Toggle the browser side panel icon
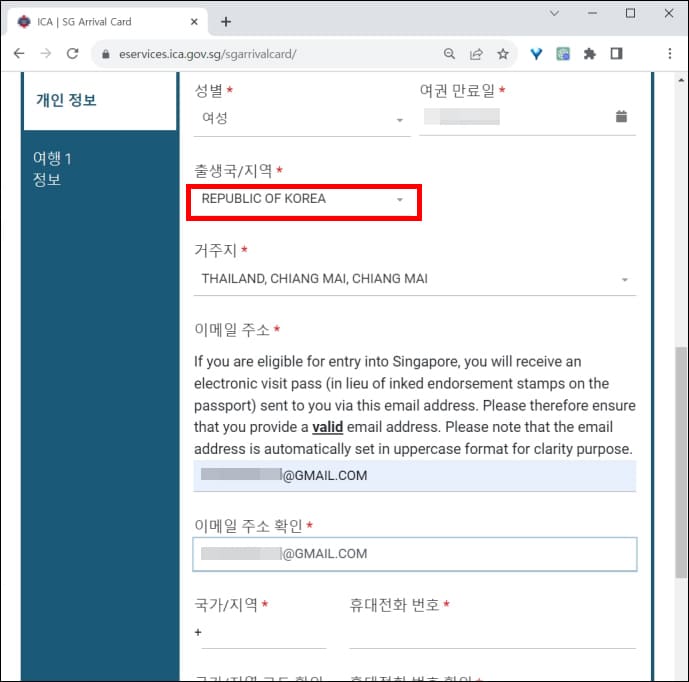Image resolution: width=689 pixels, height=682 pixels. pos(616,54)
